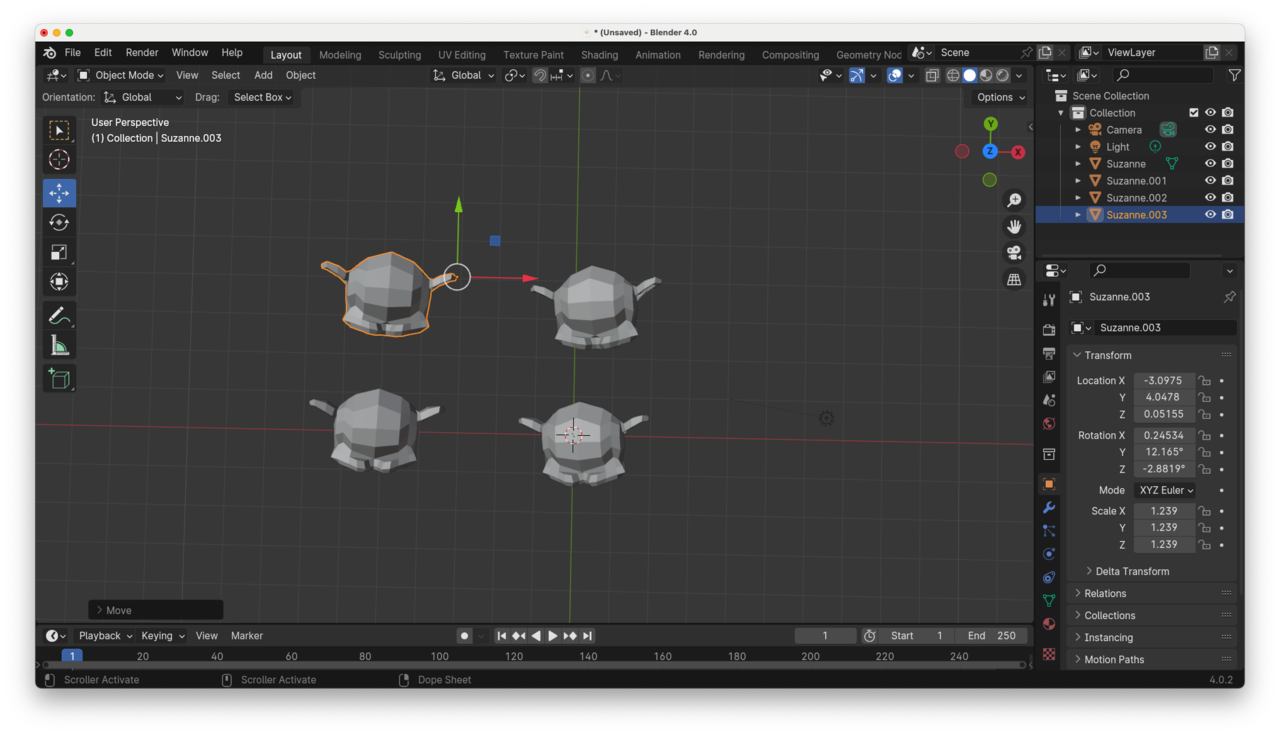Select the Cursor tool

point(59,160)
